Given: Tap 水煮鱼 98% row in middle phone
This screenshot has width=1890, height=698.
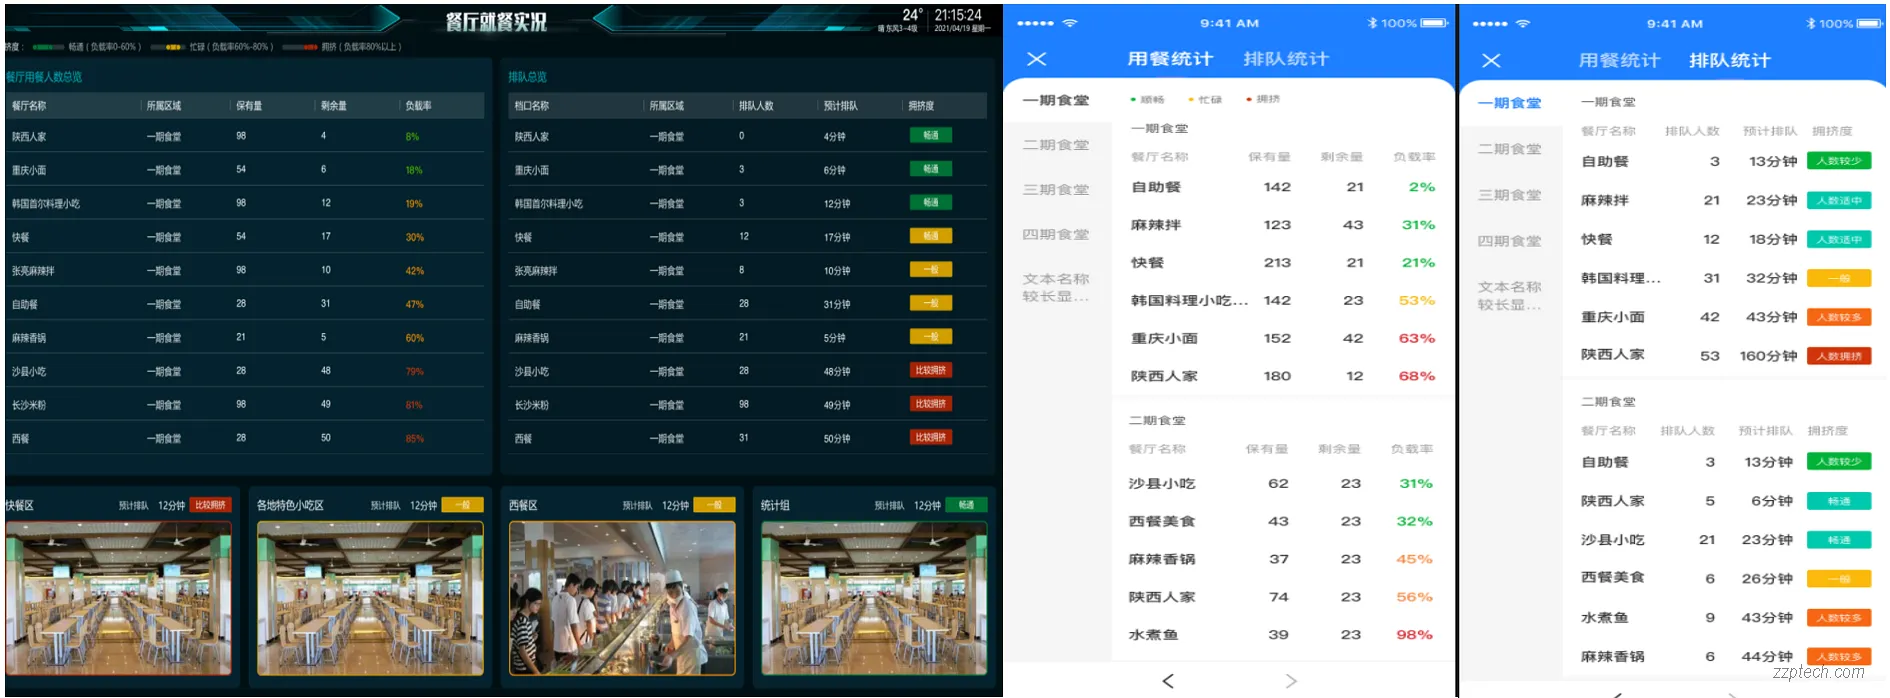Looking at the screenshot, I should click(x=1283, y=634).
